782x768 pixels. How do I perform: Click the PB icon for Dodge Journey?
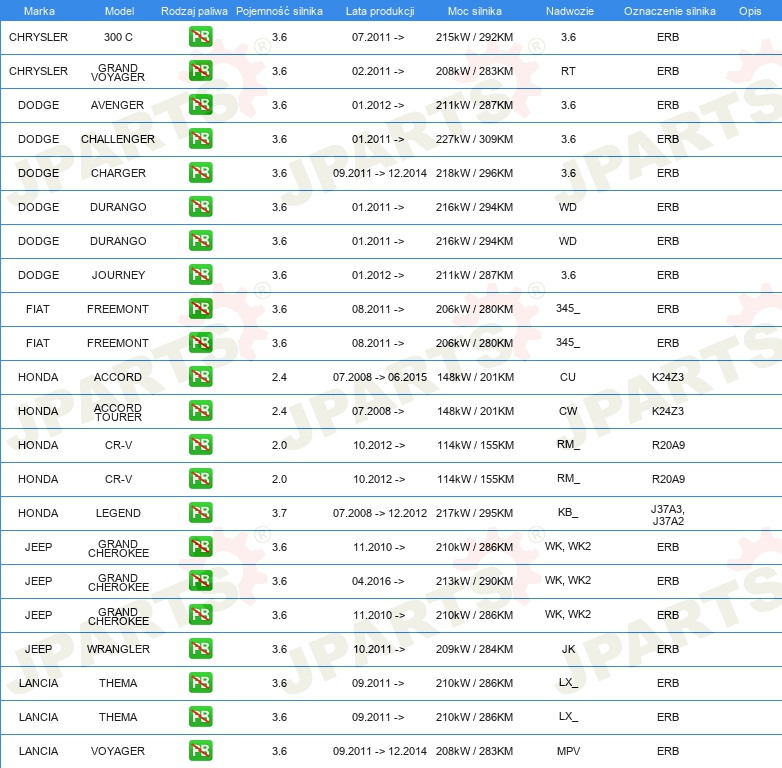click(x=200, y=275)
